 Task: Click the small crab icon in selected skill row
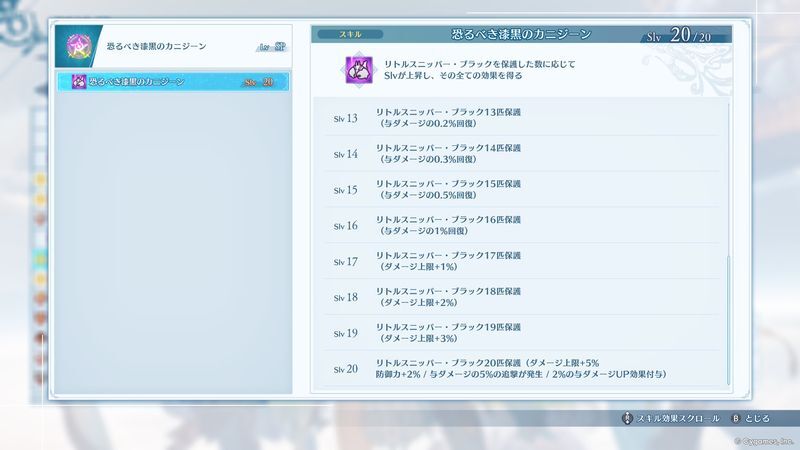79,82
